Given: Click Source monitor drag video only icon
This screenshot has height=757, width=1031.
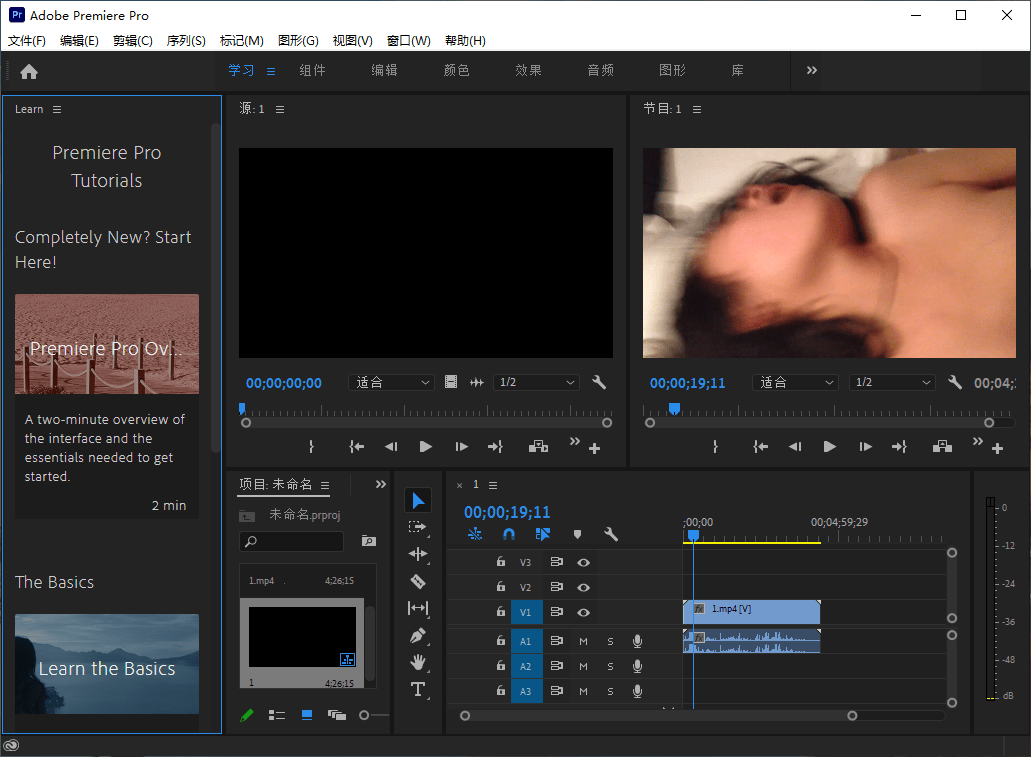Looking at the screenshot, I should tap(450, 382).
